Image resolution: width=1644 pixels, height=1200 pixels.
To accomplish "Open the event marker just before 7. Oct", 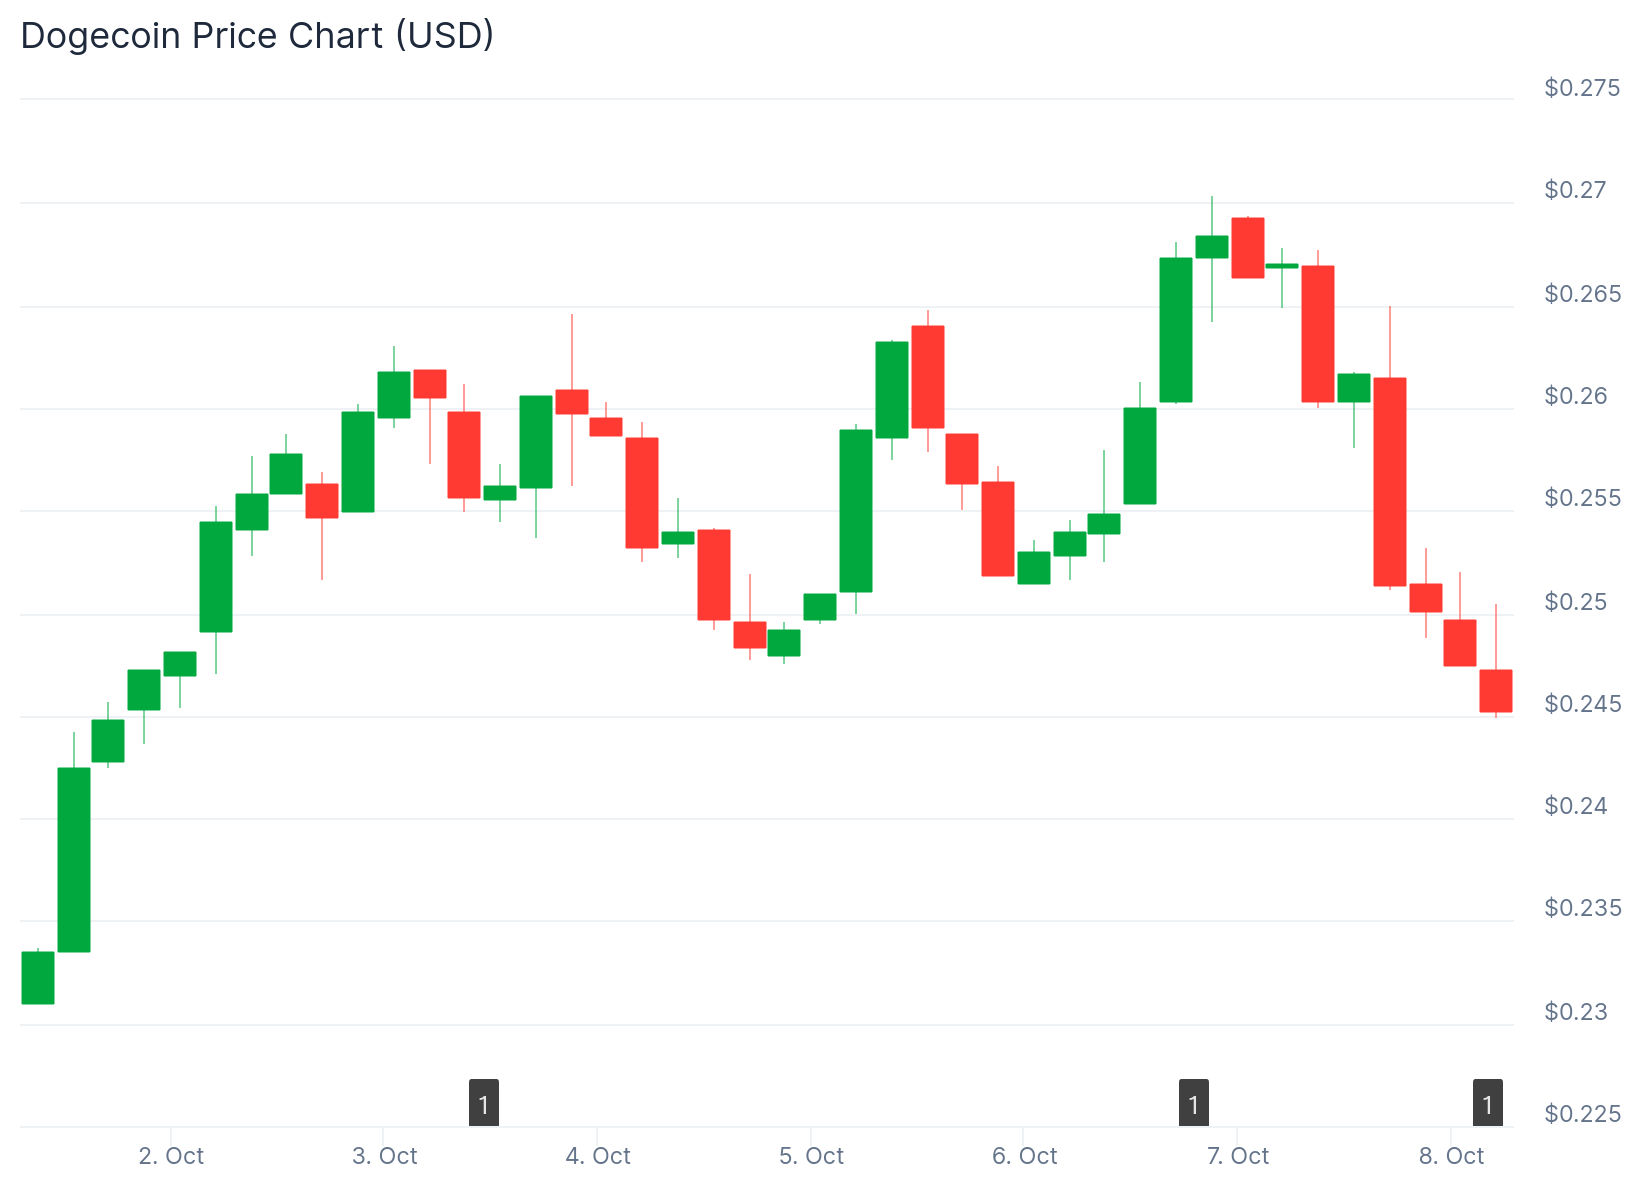I will pyautogui.click(x=1193, y=1103).
